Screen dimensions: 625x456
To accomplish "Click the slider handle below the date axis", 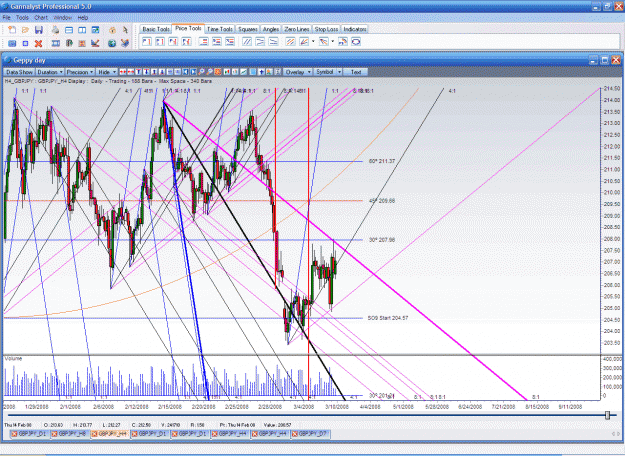I will (x=607, y=415).
